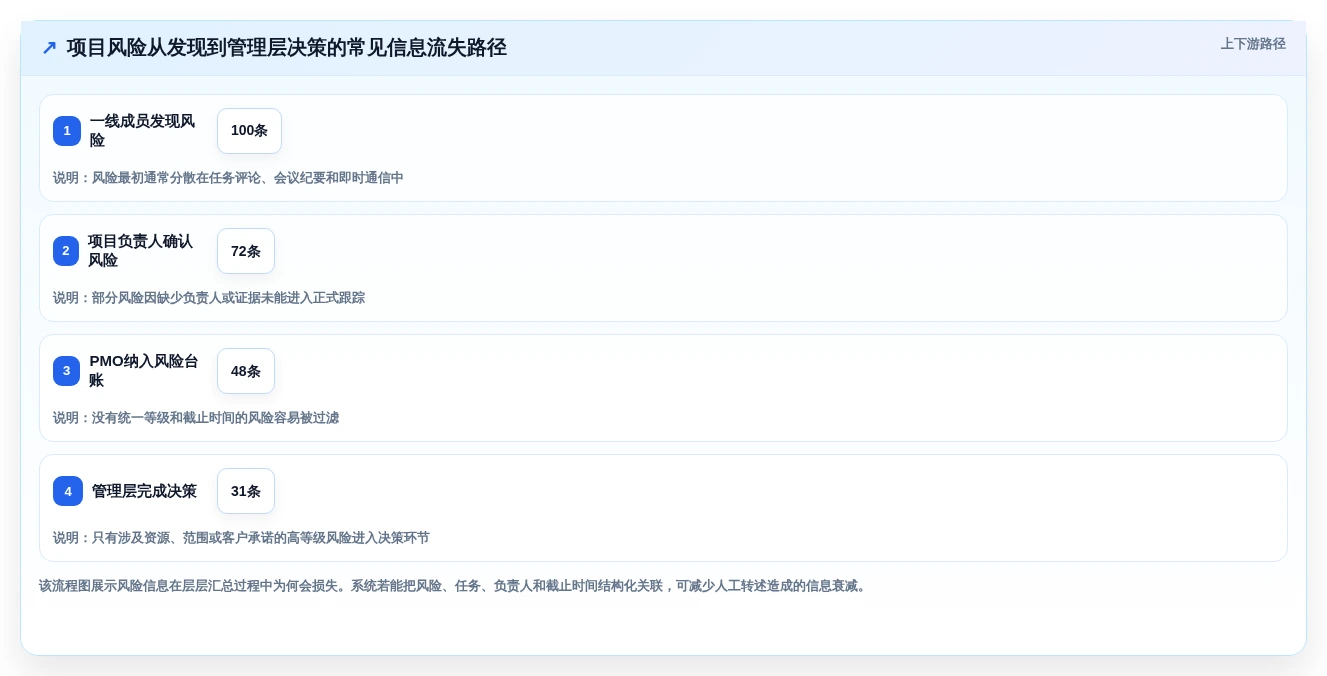Click the note about 没有统一等级和截止时间
This screenshot has width=1327, height=676.
click(x=196, y=418)
